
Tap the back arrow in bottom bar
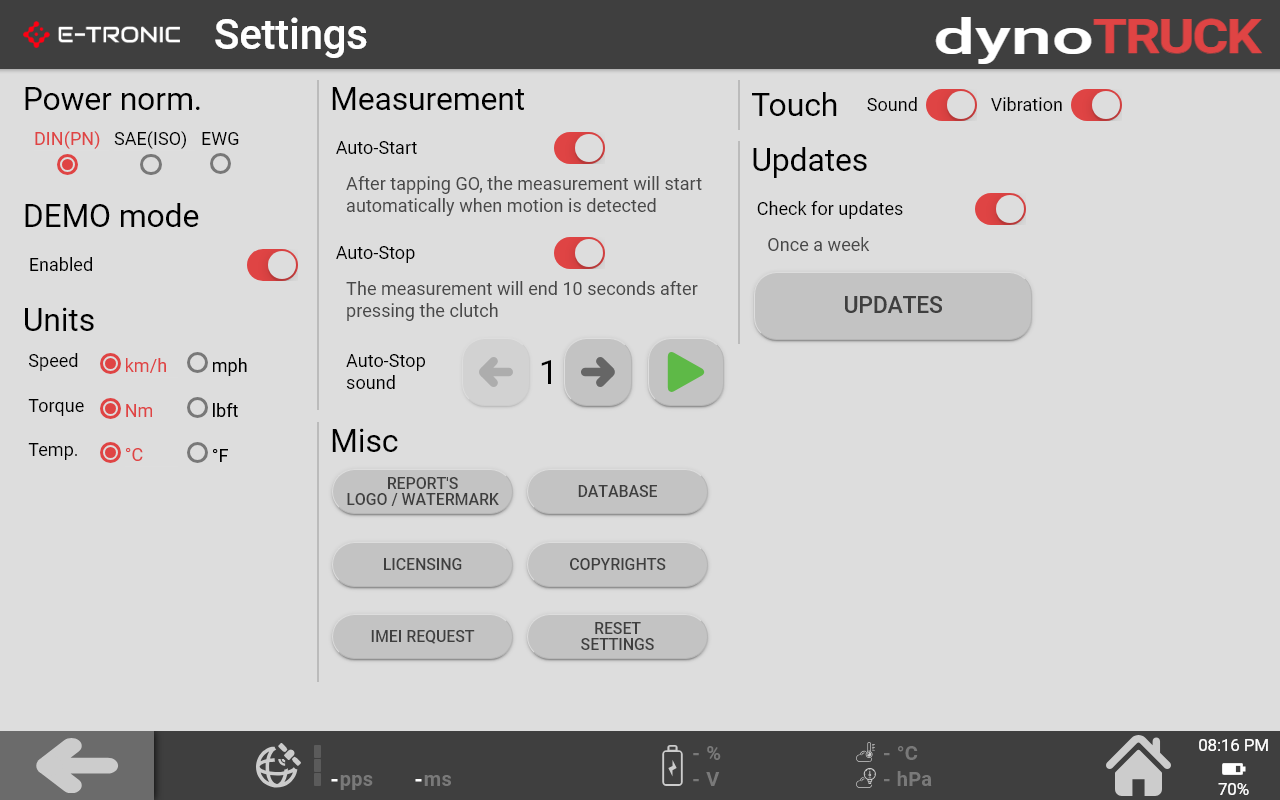77,766
